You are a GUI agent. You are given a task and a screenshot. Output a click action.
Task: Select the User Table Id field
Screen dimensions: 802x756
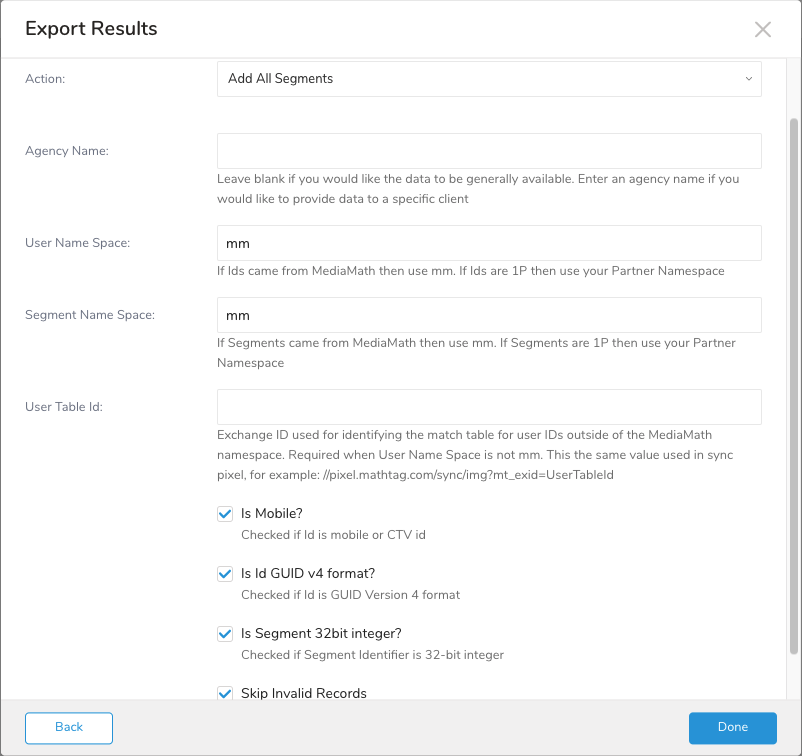coord(489,407)
